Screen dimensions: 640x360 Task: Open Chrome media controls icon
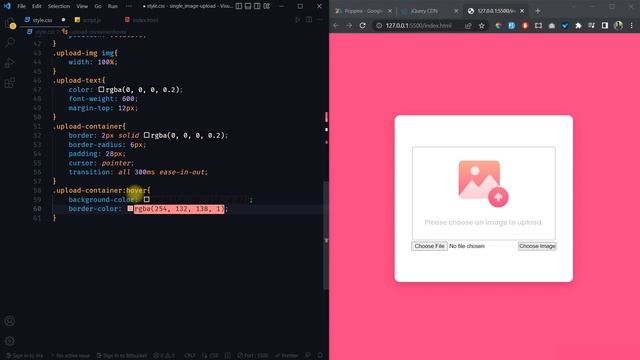[591, 25]
